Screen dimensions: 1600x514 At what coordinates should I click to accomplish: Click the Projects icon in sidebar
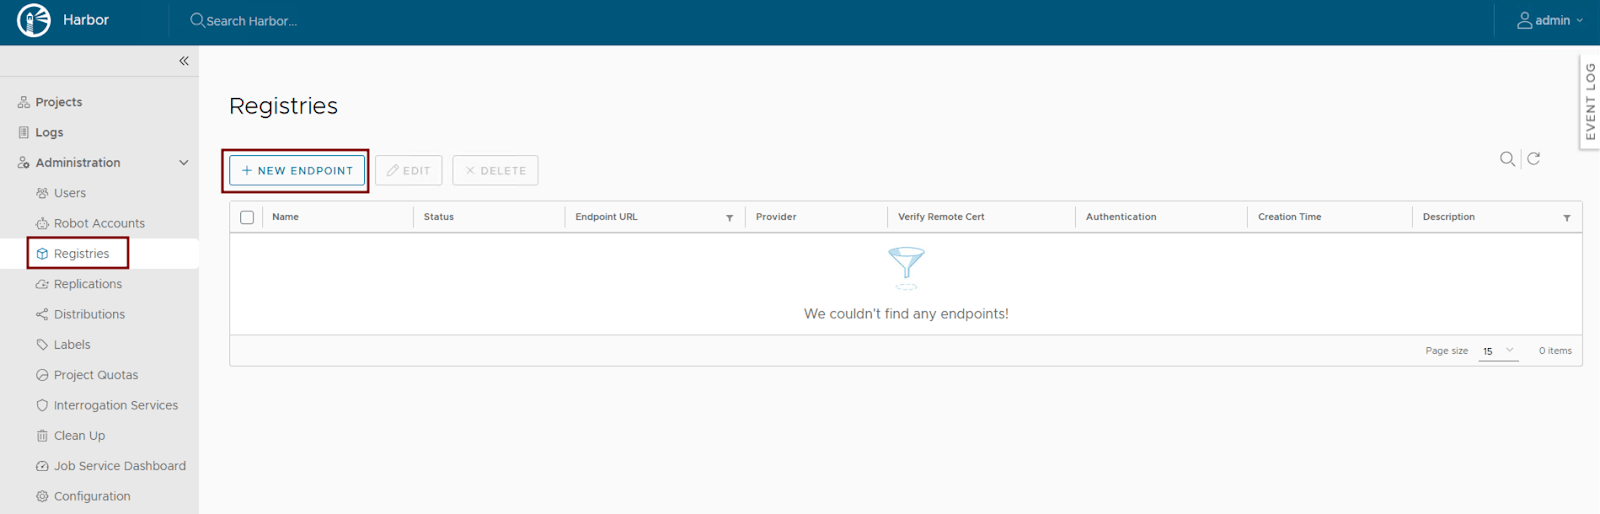click(x=24, y=102)
